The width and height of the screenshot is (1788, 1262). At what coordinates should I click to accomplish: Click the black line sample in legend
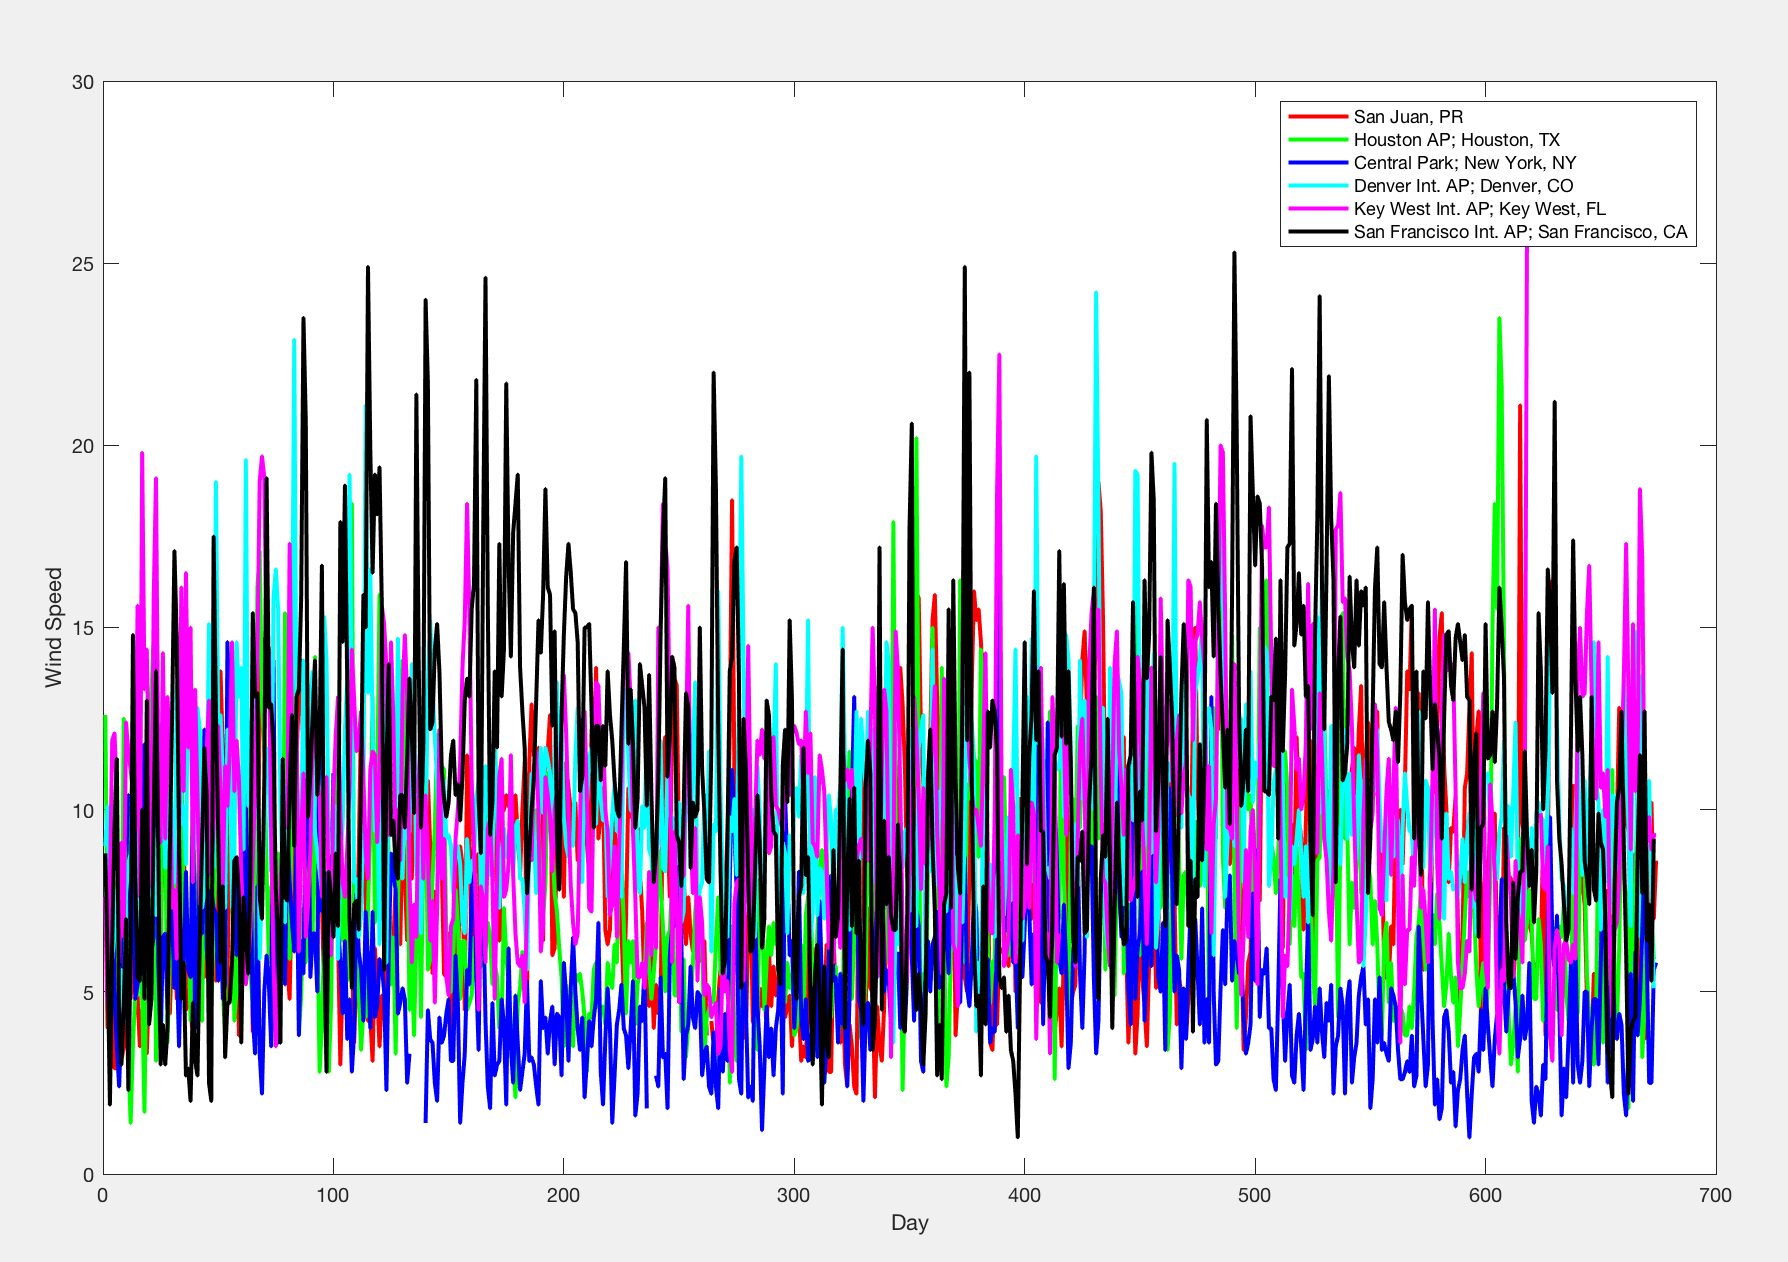[1318, 232]
